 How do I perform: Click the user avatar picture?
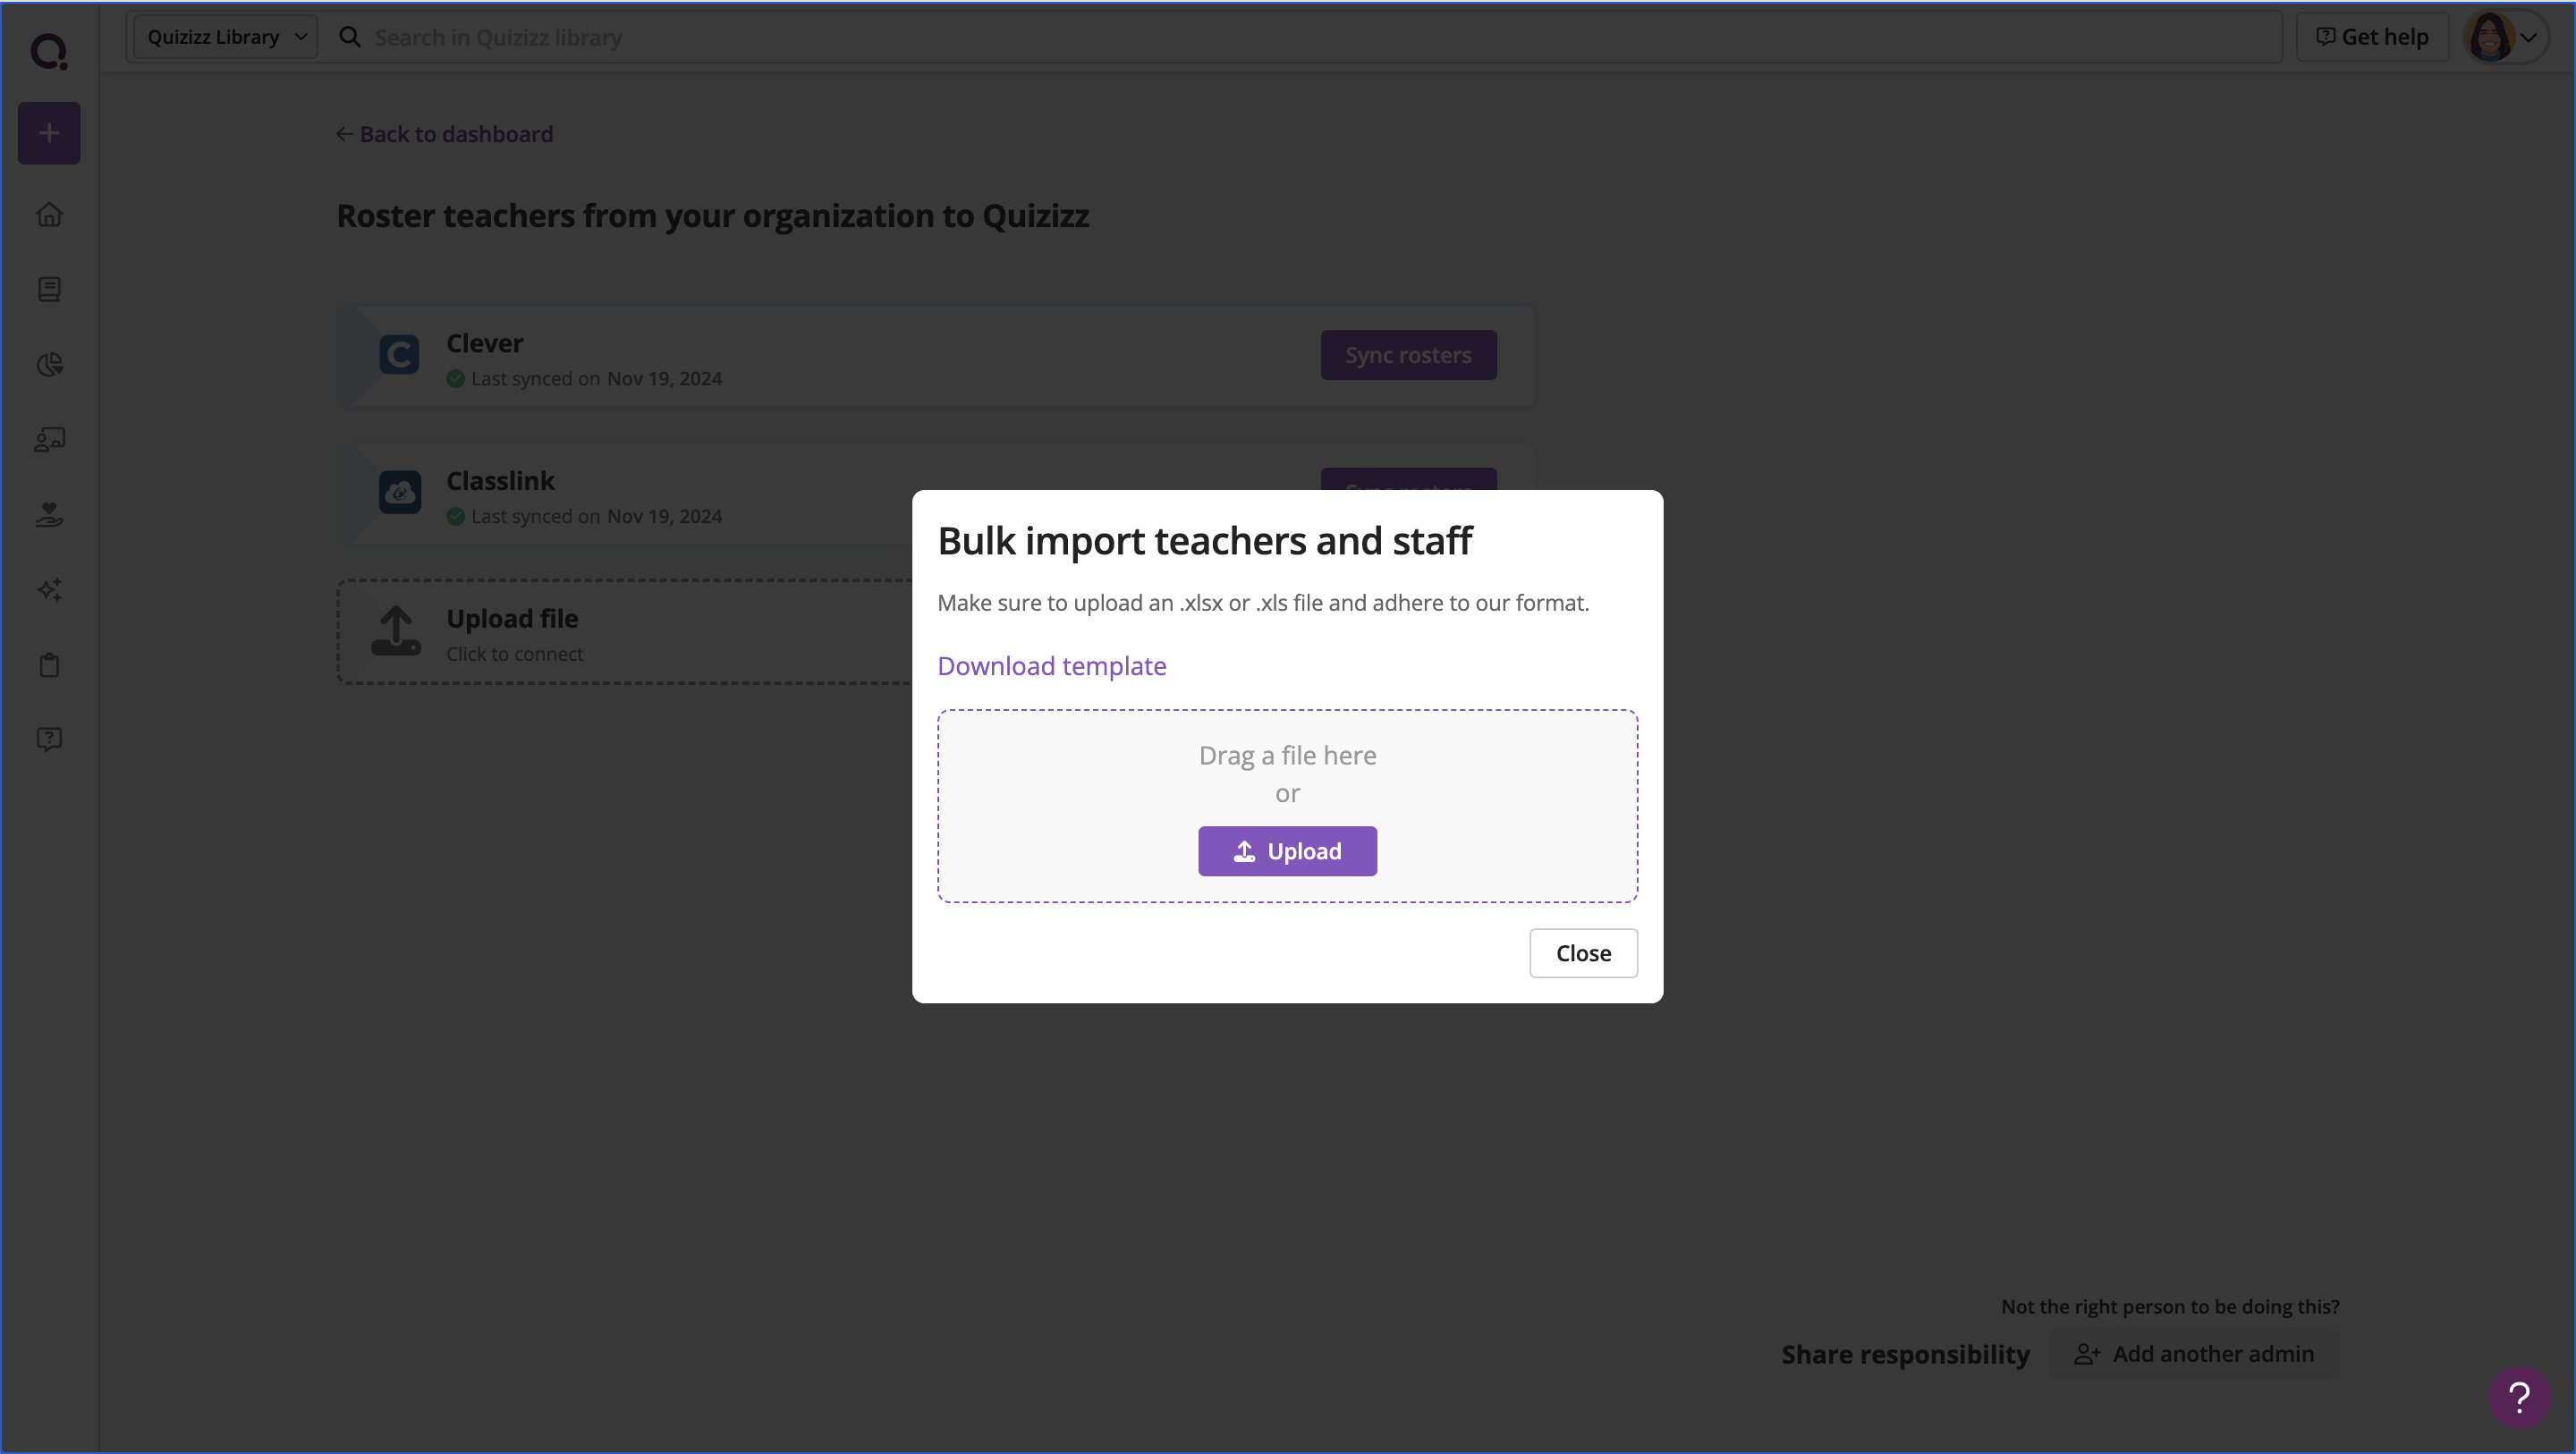pyautogui.click(x=2489, y=37)
